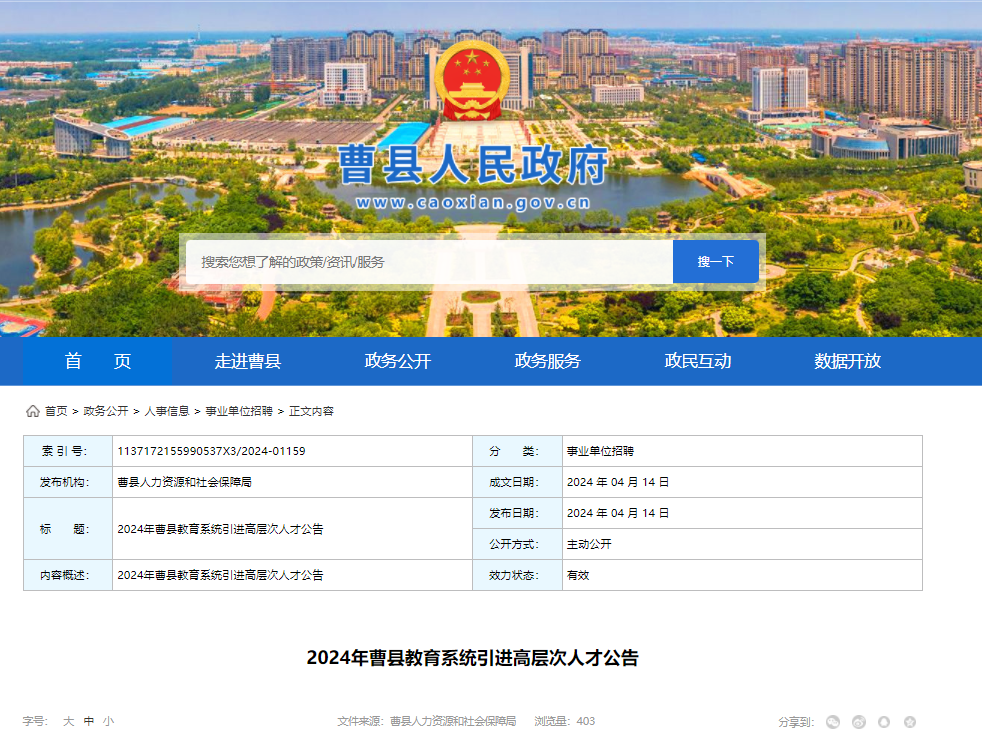
Task: Click 内容概述 row summary value
Action: point(220,575)
